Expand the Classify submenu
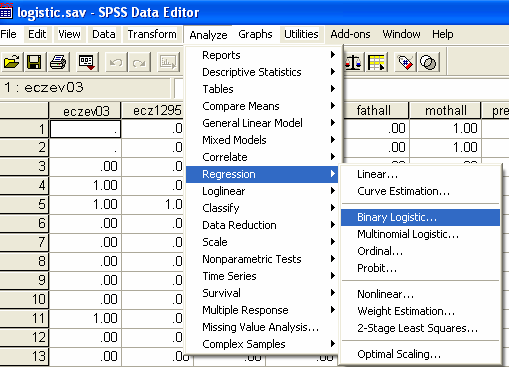This screenshot has height=367, width=509. [x=262, y=208]
